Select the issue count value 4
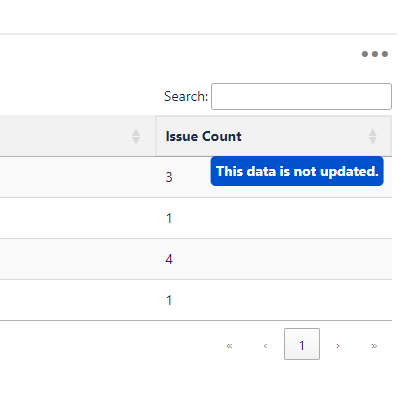This screenshot has height=418, width=409. [x=169, y=259]
